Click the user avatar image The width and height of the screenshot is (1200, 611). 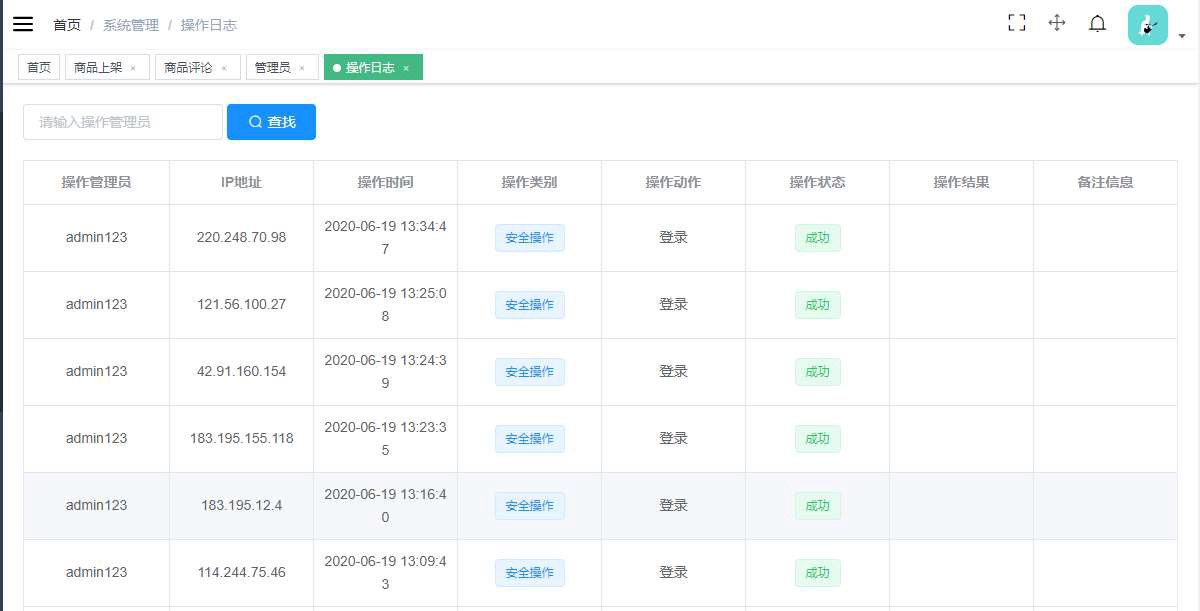pos(1147,25)
